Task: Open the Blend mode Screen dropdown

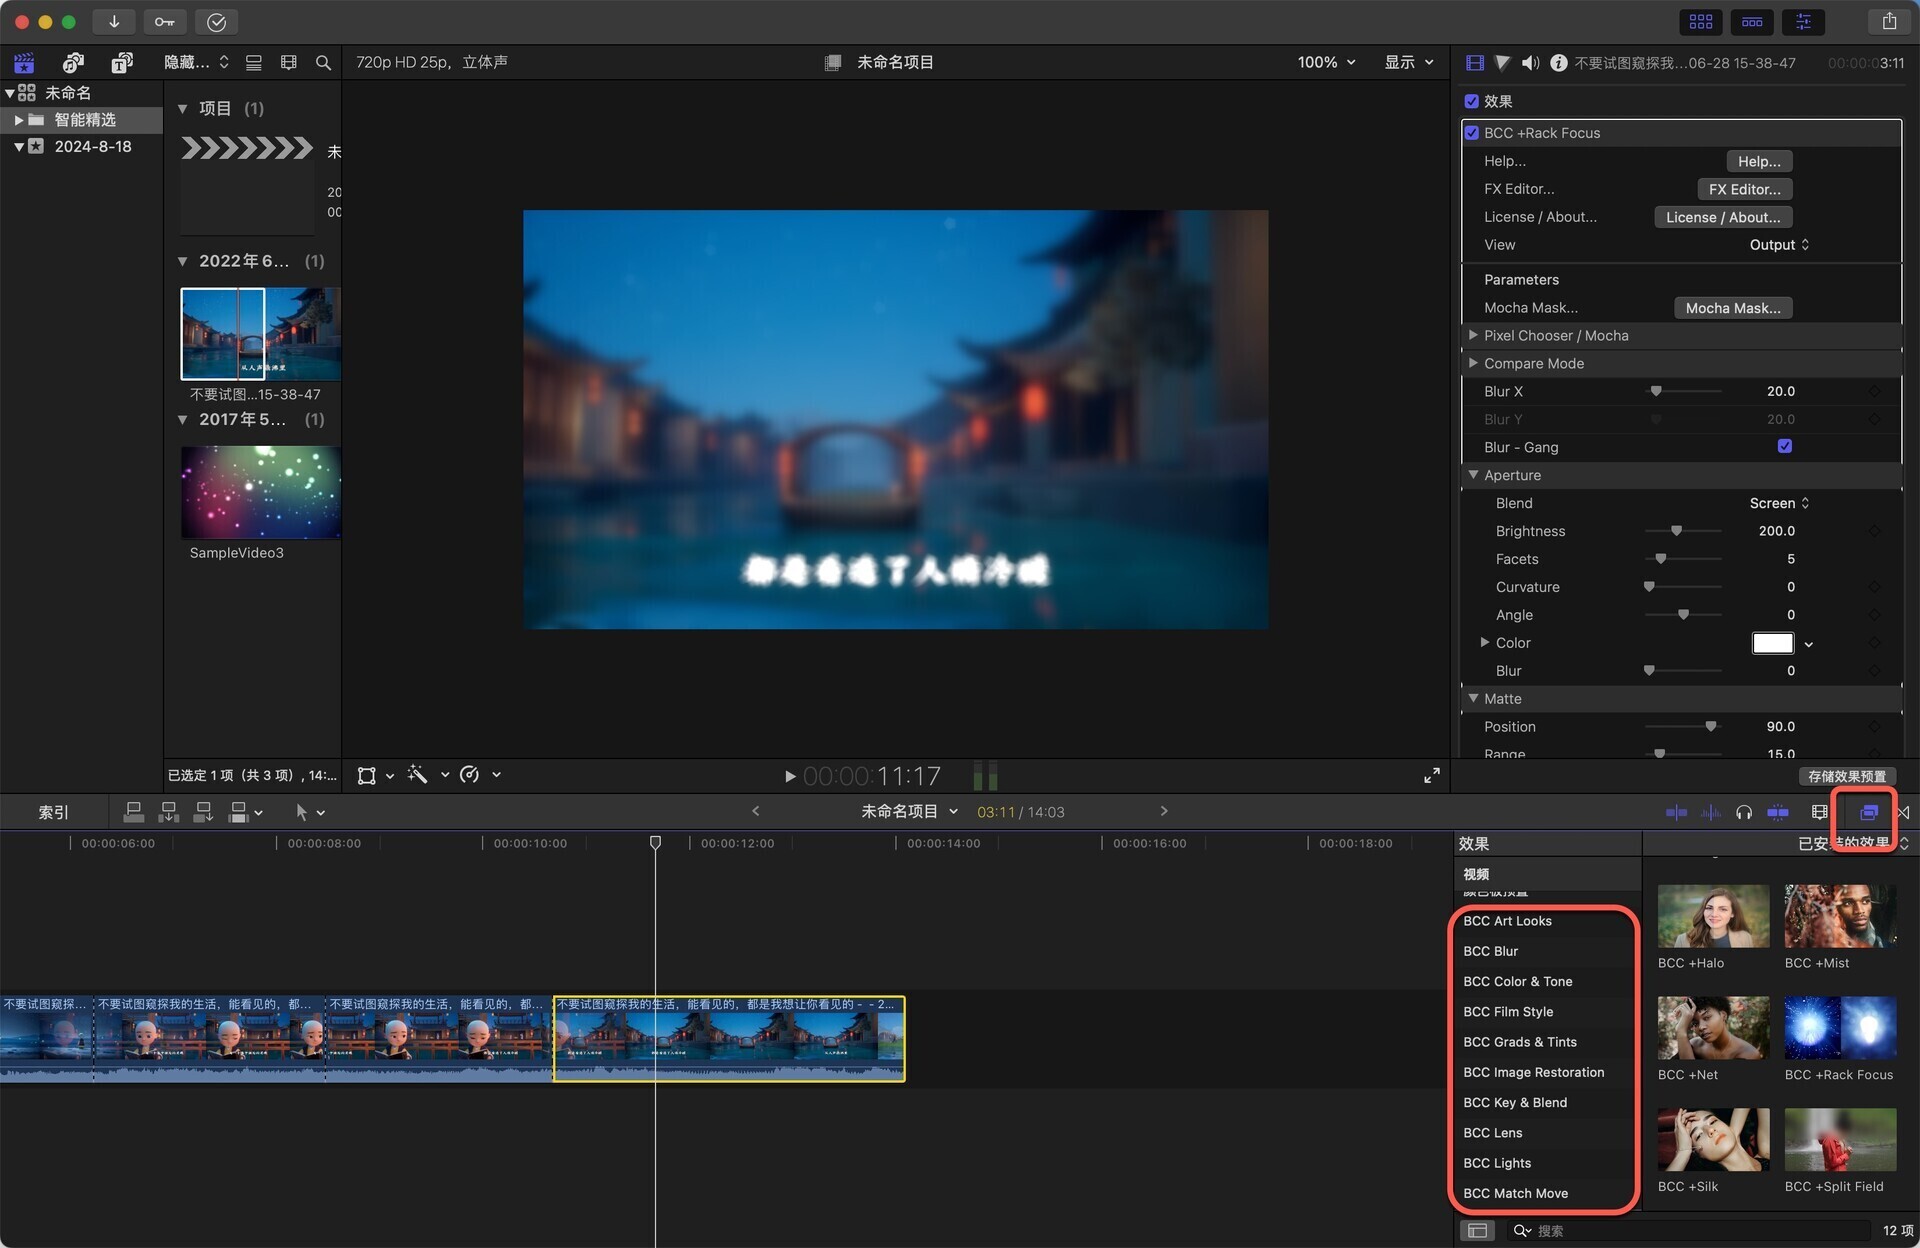Action: 1779,503
